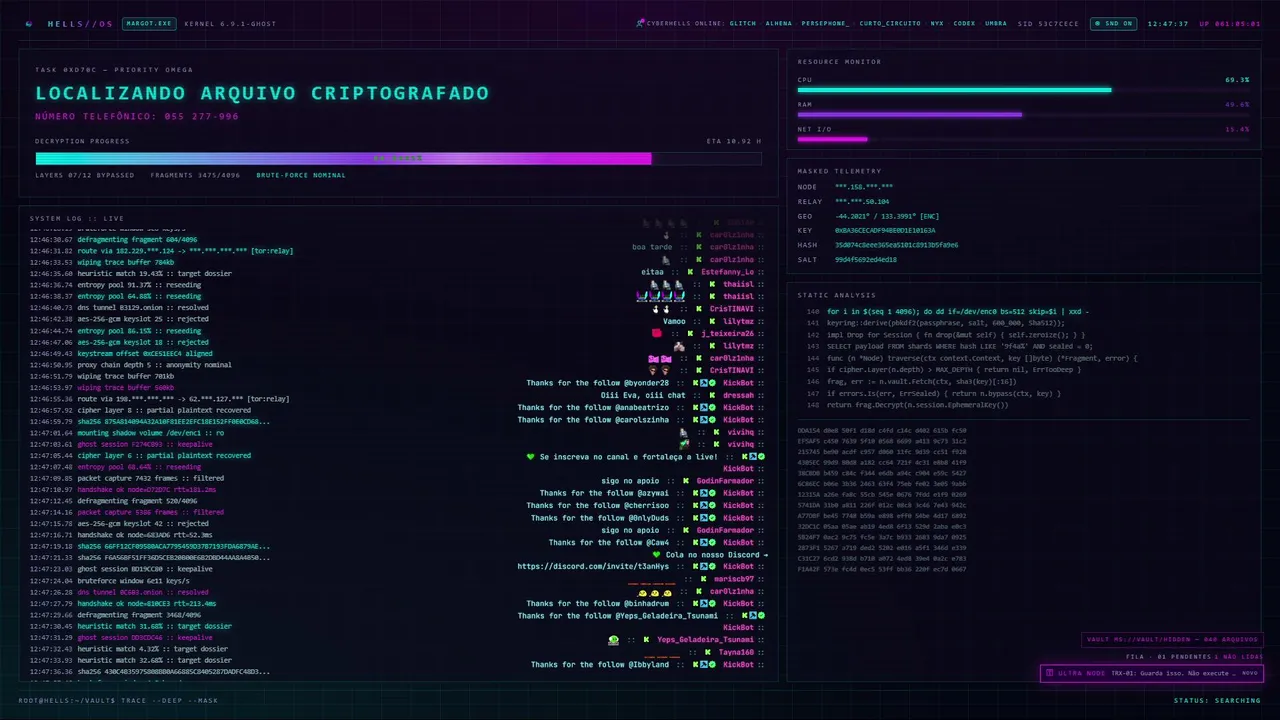Image resolution: width=1280 pixels, height=720 pixels.
Task: Click the 'ROOT@HELLS:~/VAULT$ TRACE --DEEP --MASK' prompt
Action: click(118, 700)
